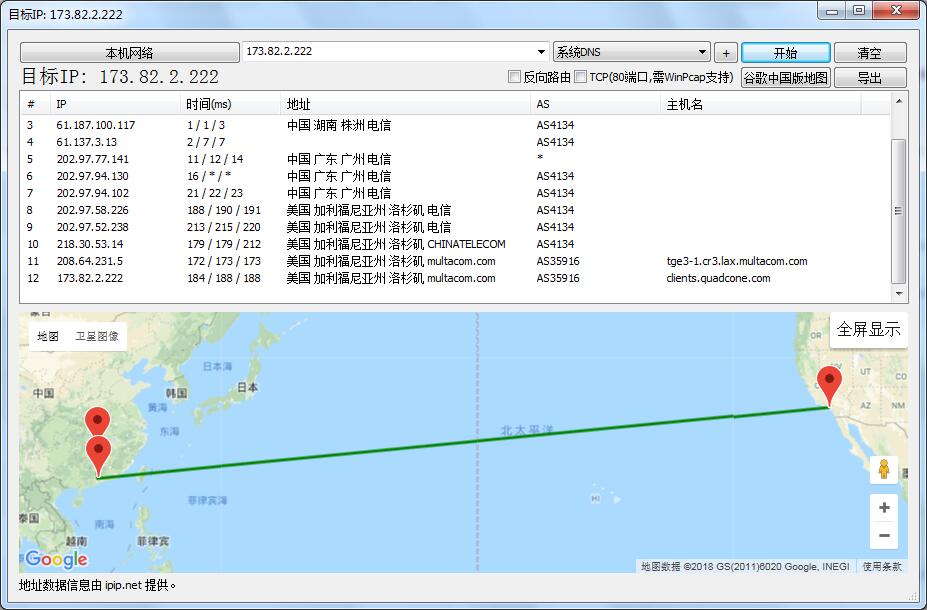
Task: Enable the 反向路由 checkbox
Action: (x=515, y=77)
